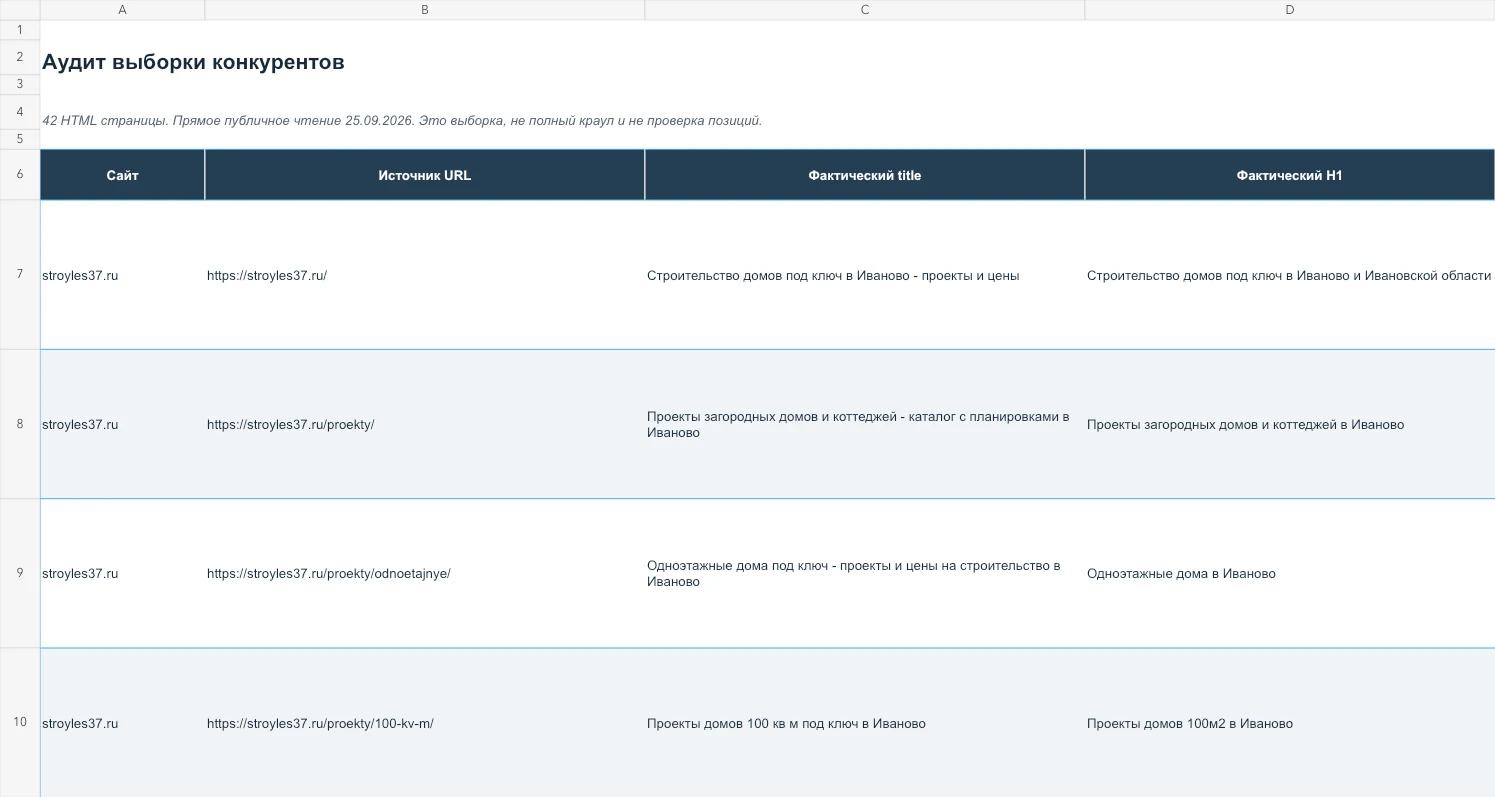The width and height of the screenshot is (1495, 797).
Task: Click the '42 HTML страницы' note cell
Action: (x=402, y=121)
